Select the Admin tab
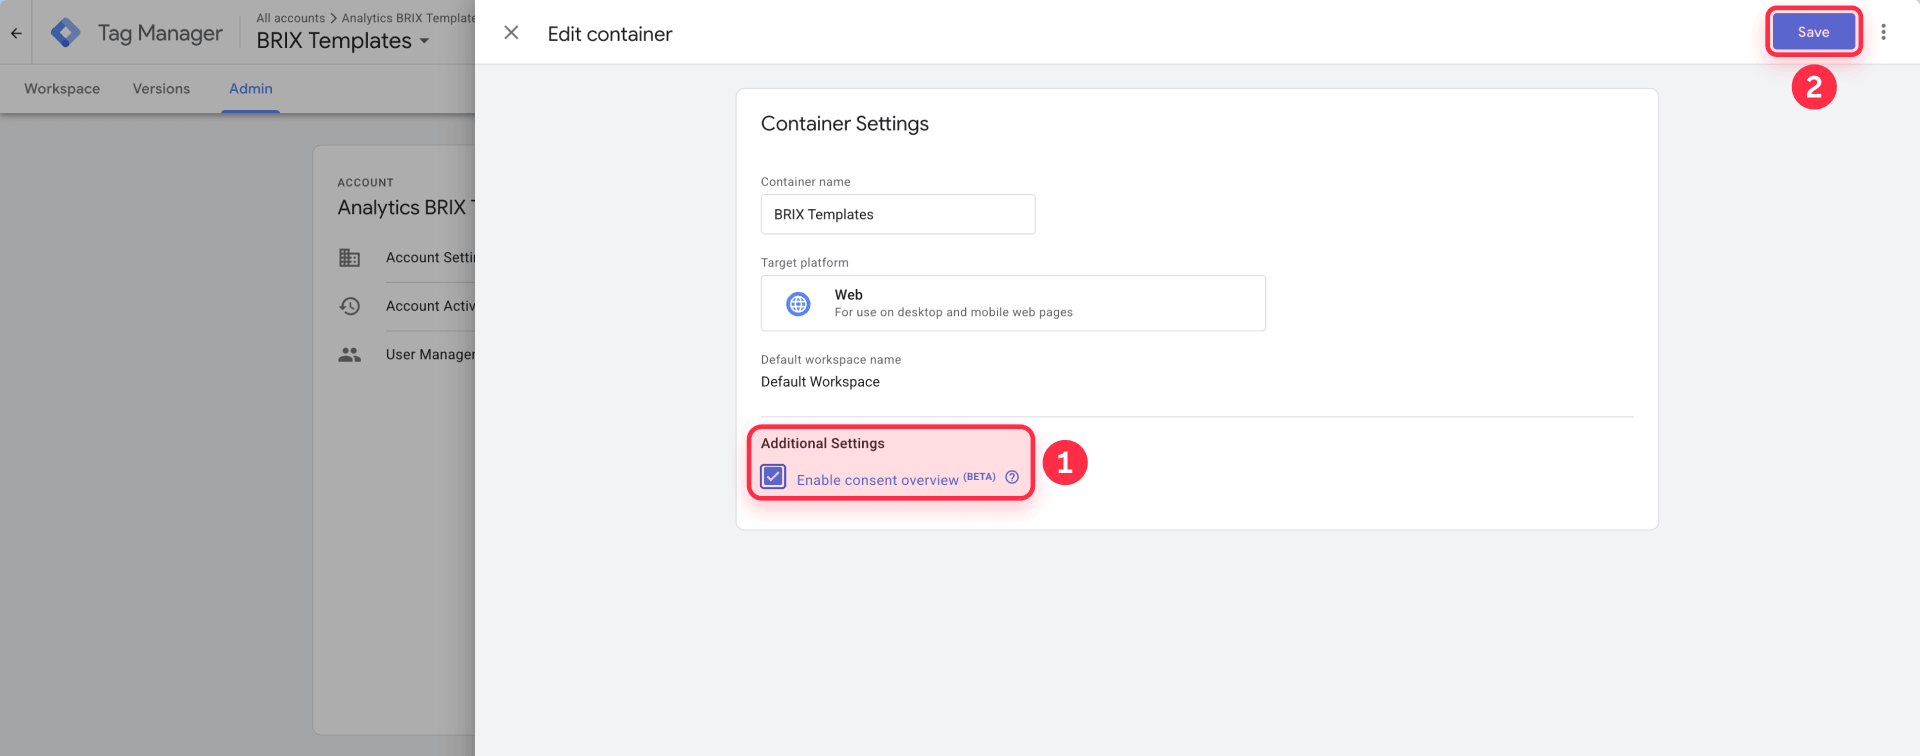Image resolution: width=1920 pixels, height=756 pixels. 250,89
